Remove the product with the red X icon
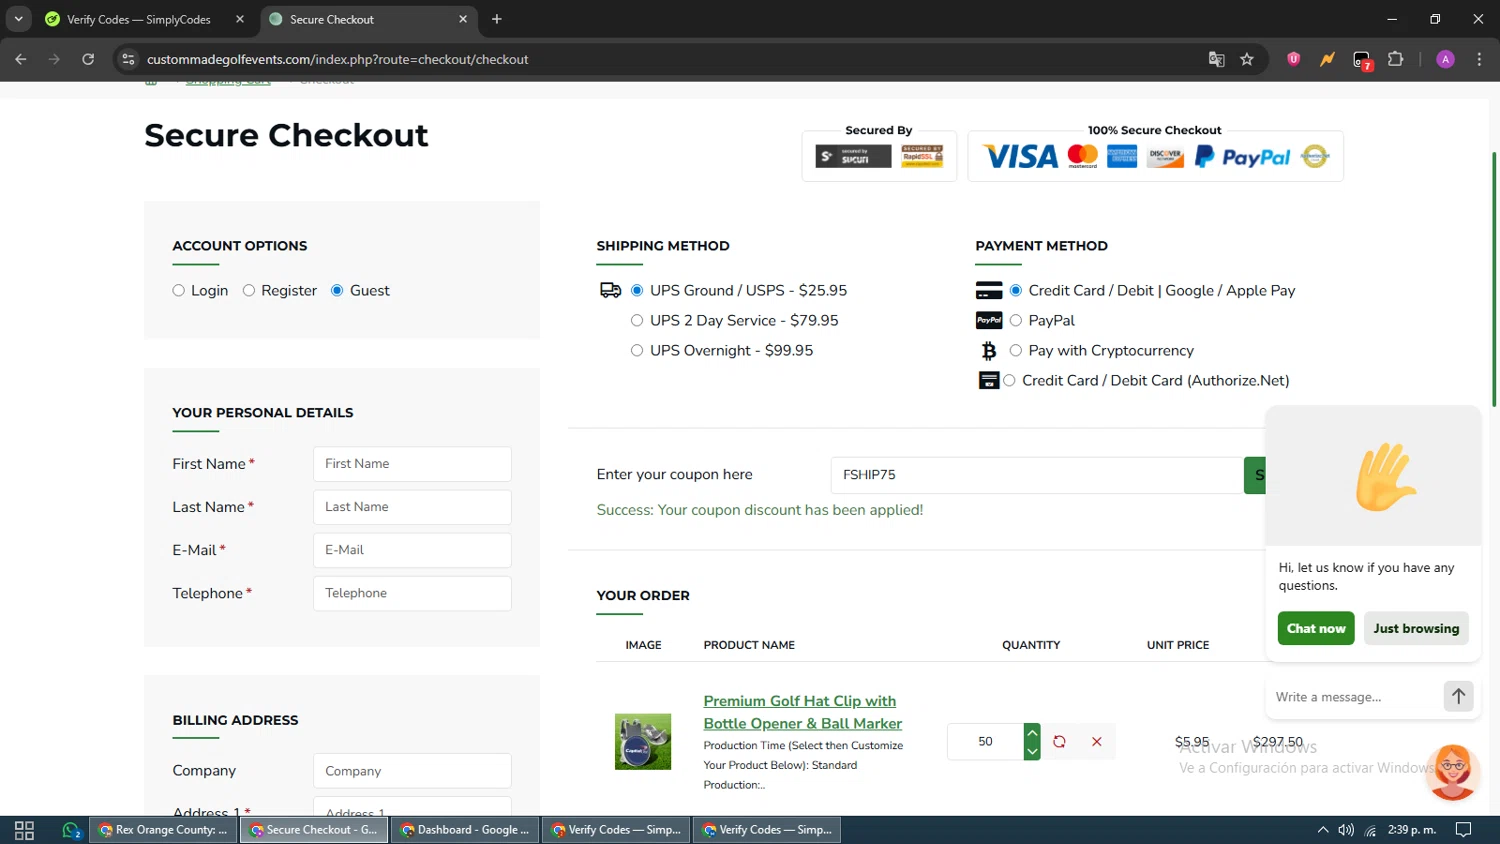This screenshot has height=844, width=1500. pyautogui.click(x=1097, y=741)
